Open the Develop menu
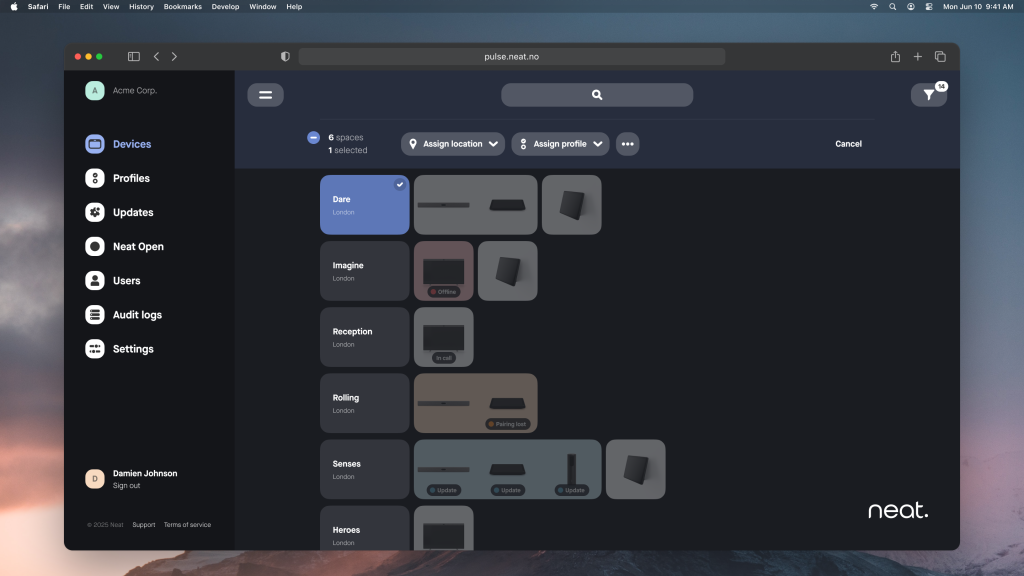 (225, 7)
